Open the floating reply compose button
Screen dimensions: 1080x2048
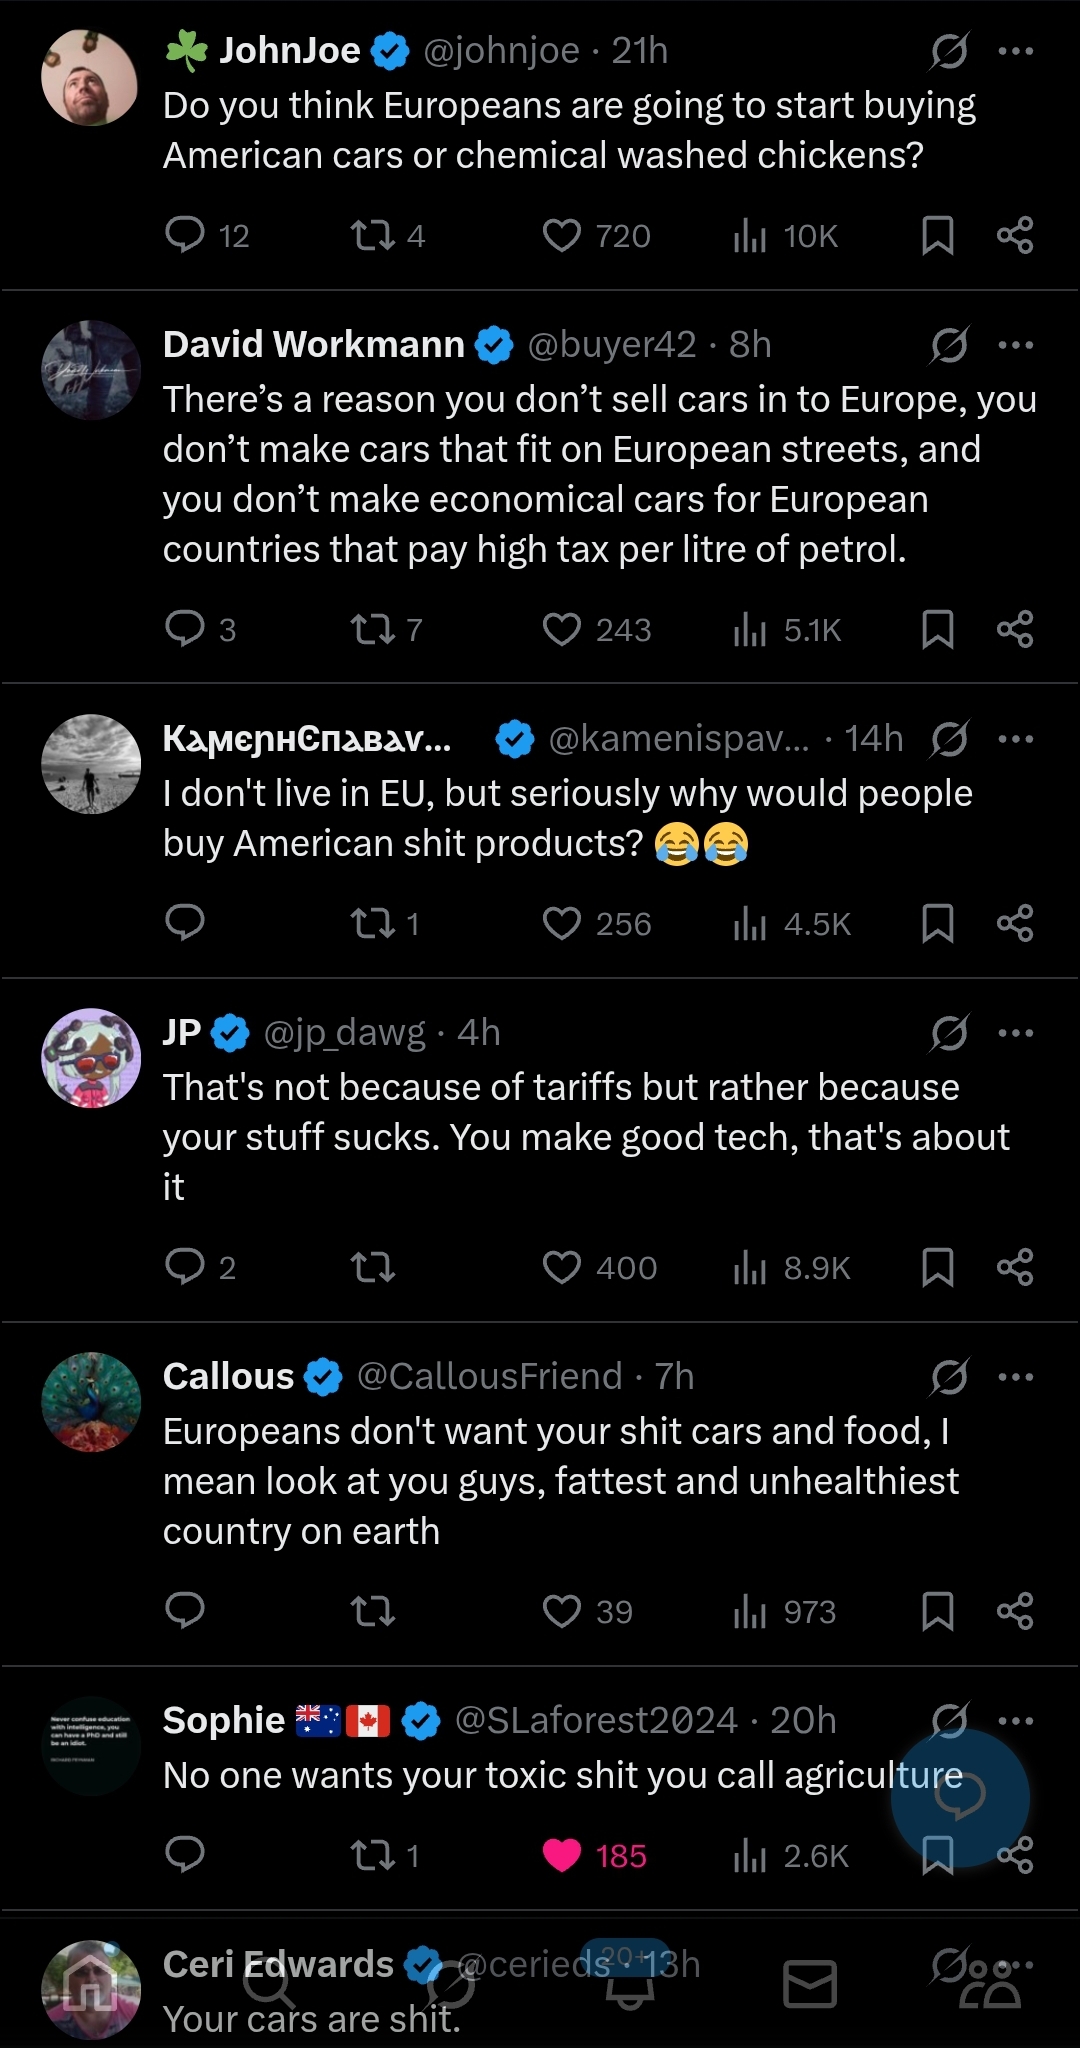pos(960,1797)
